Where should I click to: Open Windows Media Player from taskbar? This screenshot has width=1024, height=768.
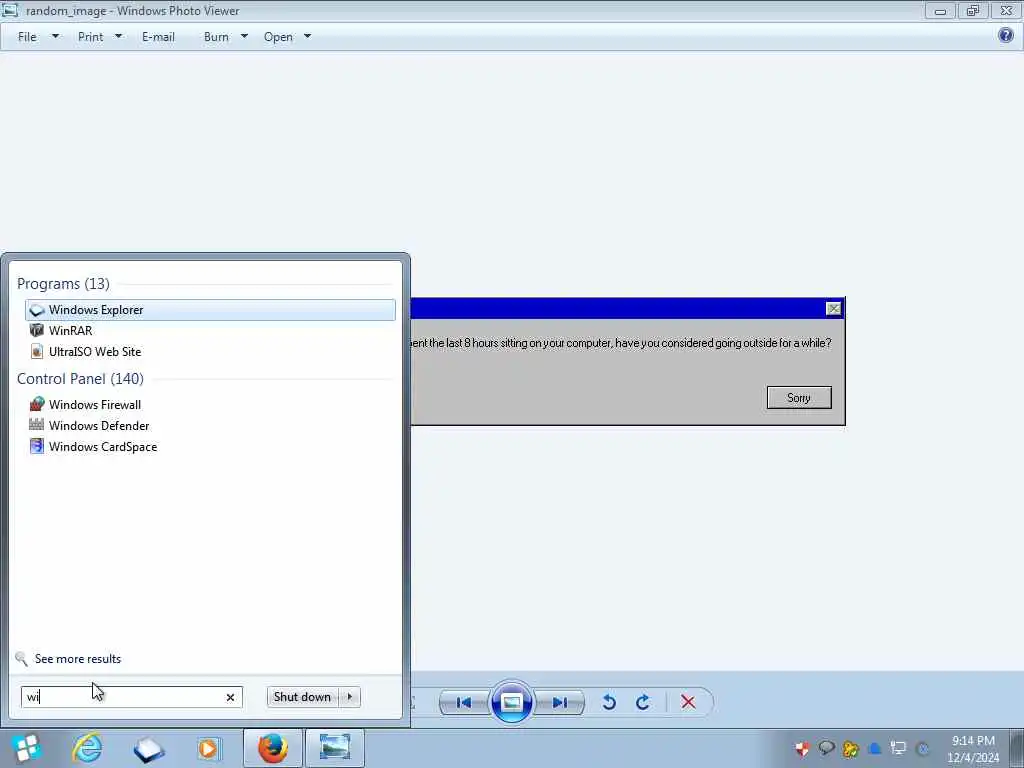coord(208,748)
